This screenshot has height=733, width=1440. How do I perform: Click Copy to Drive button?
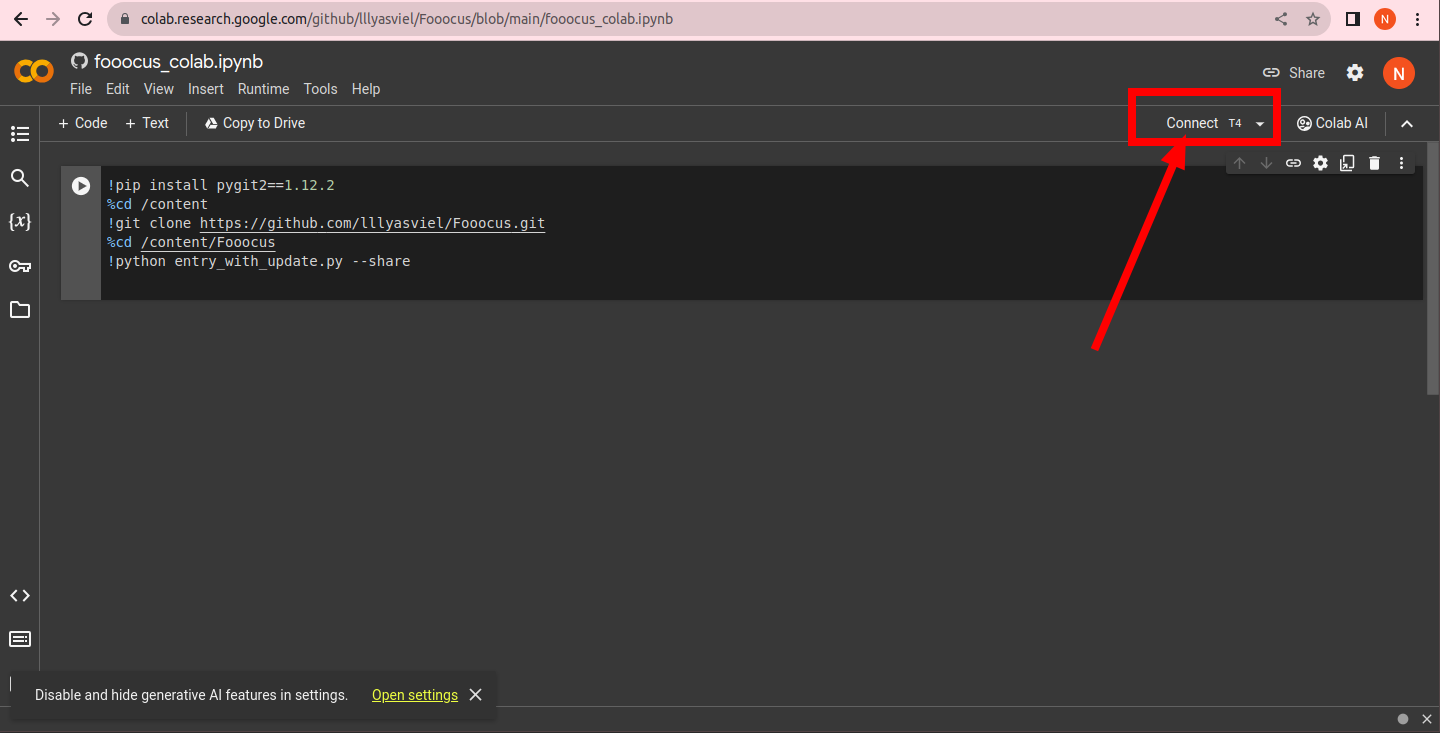pos(255,123)
